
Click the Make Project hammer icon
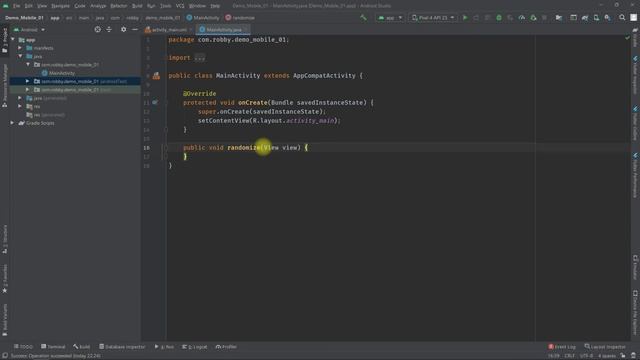coord(363,18)
